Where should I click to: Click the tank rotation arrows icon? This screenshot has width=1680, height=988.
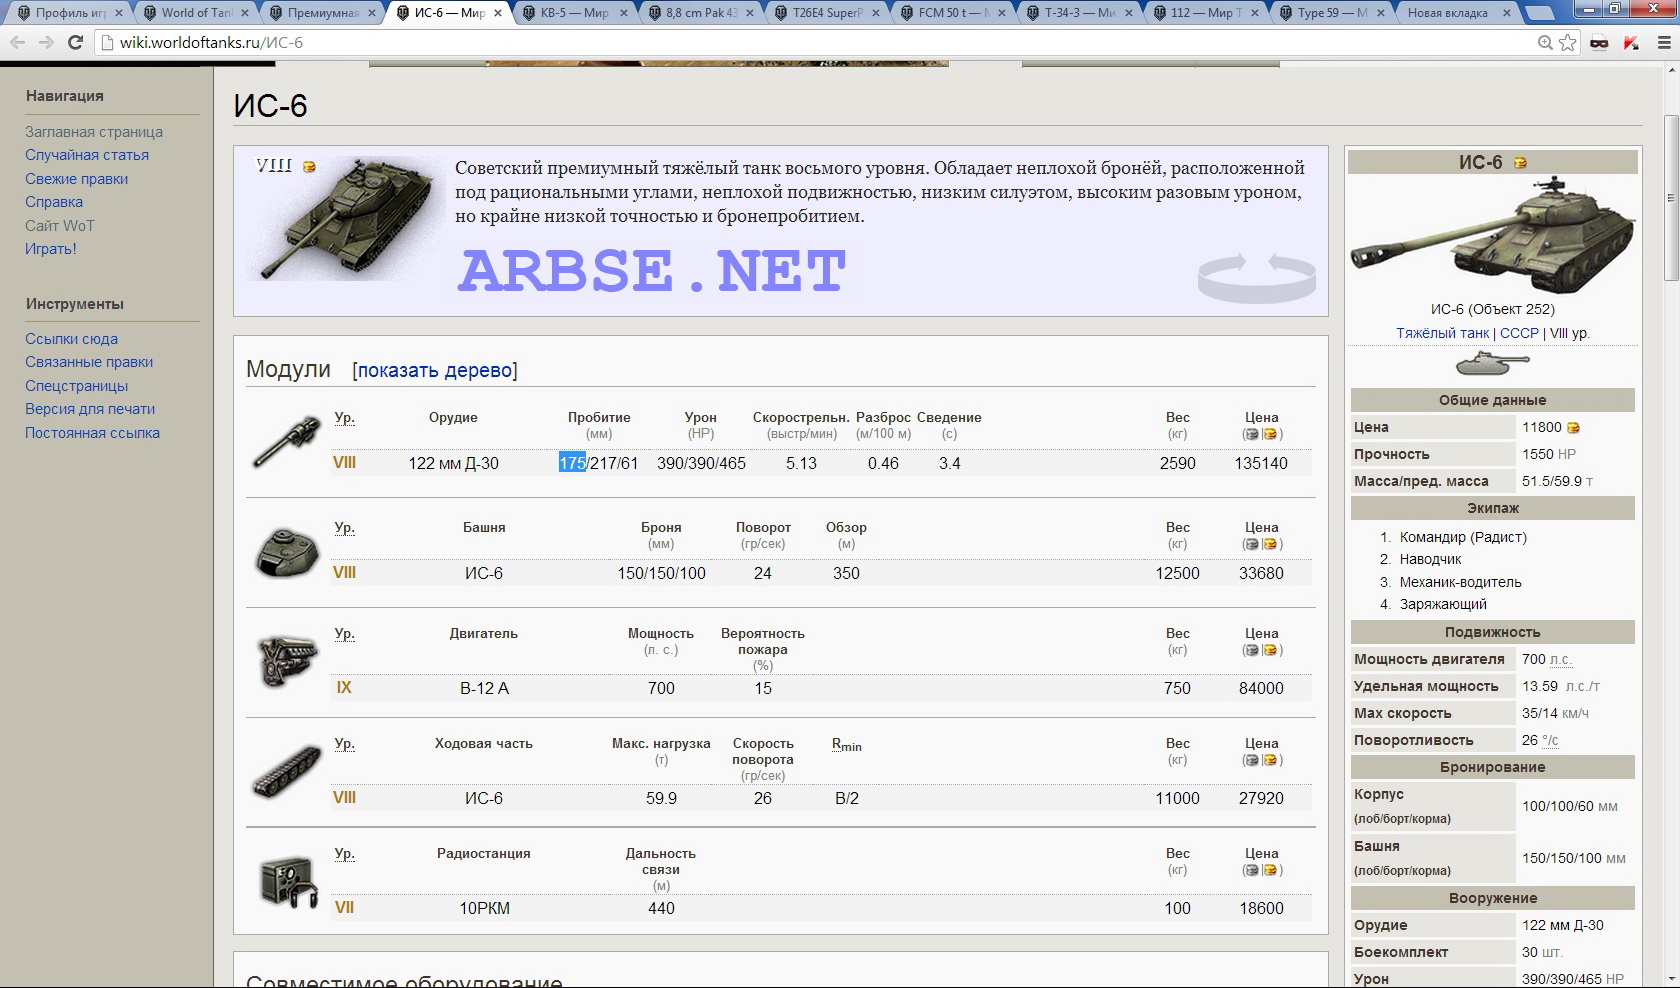point(1257,277)
